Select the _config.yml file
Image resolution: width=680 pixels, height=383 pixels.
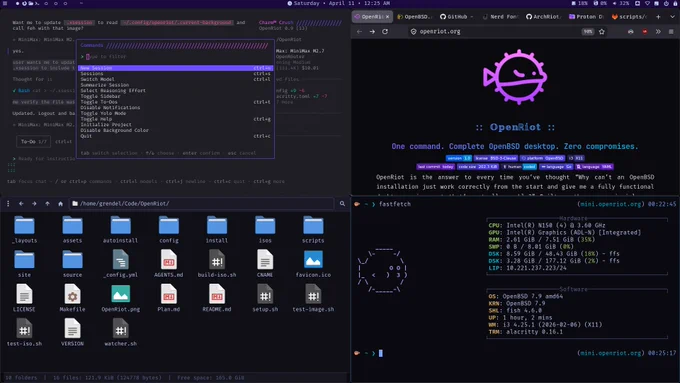[x=121, y=264]
